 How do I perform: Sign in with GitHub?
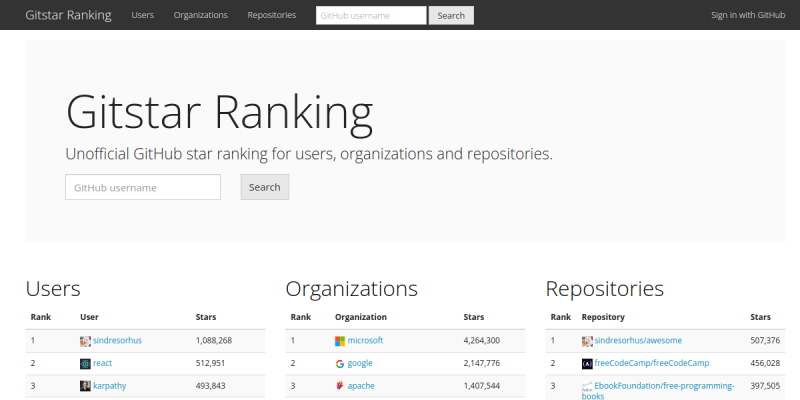748,15
